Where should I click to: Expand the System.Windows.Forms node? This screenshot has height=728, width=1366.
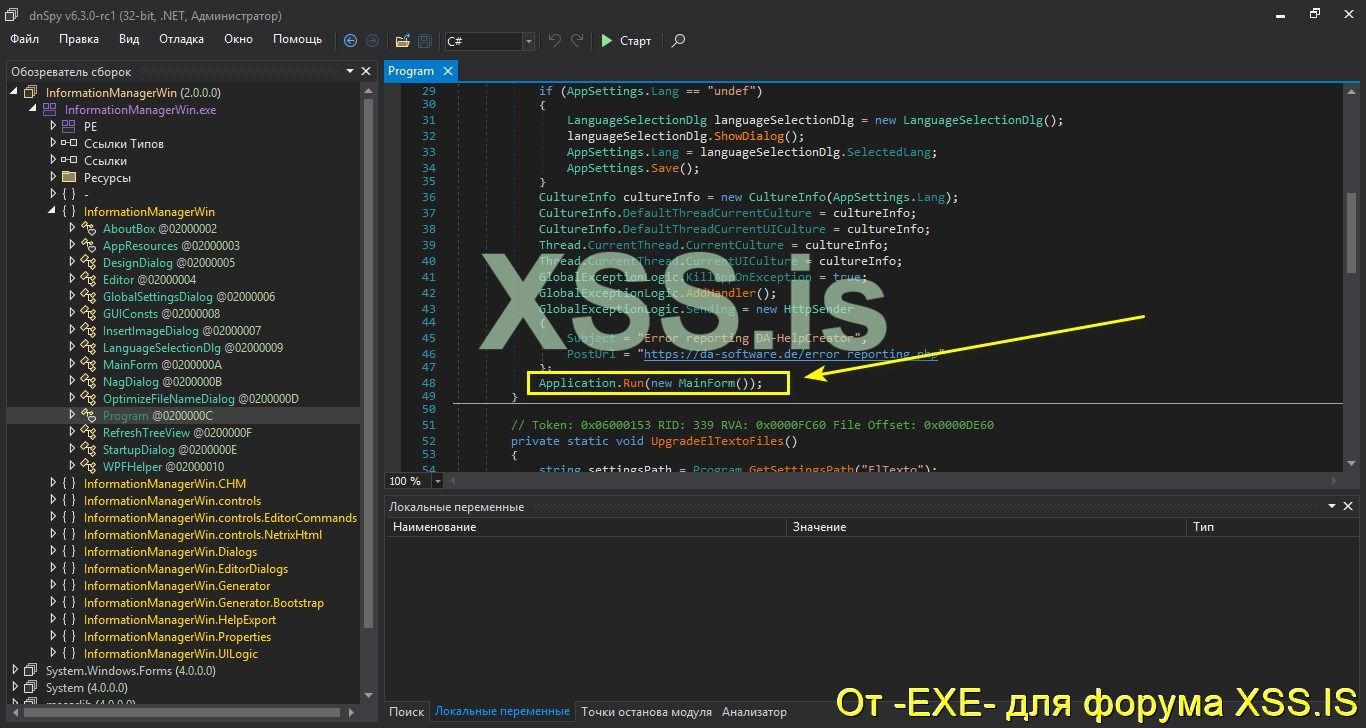pyautogui.click(x=13, y=670)
